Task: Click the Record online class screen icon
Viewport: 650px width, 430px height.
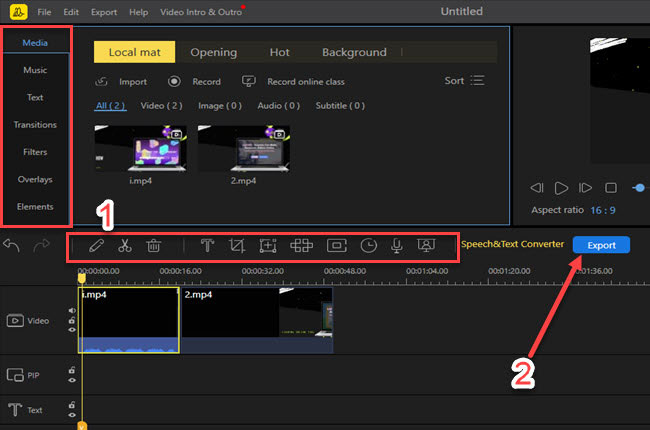Action: (x=249, y=81)
